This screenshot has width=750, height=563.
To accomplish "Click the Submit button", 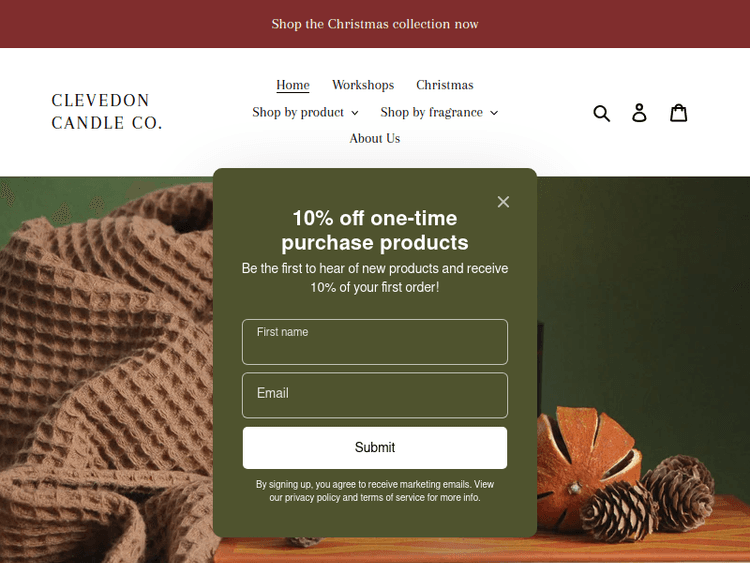I will click(375, 448).
